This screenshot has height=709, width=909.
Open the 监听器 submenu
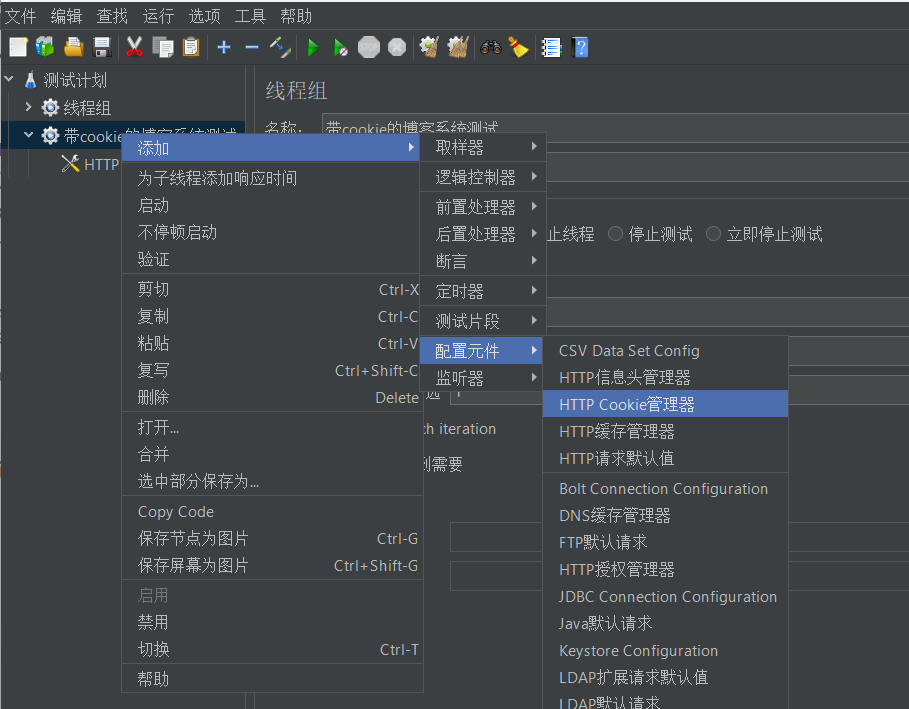483,378
